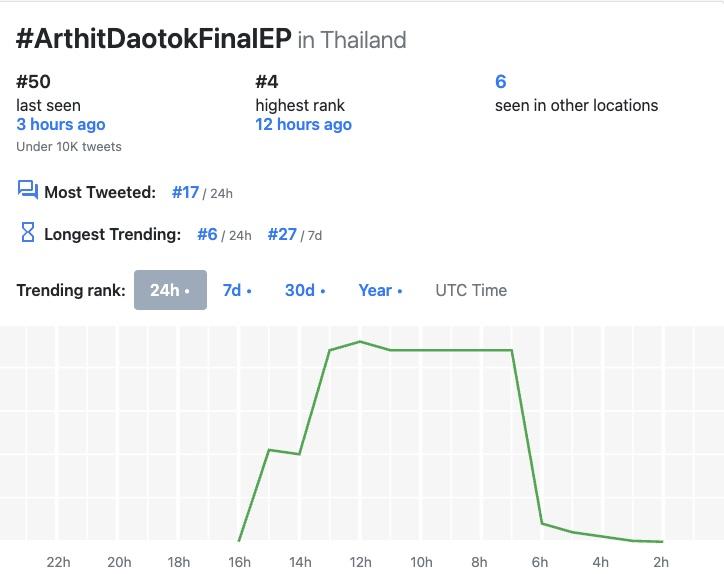Click the Most Tweeted chat bubbles icon

(x=28, y=191)
